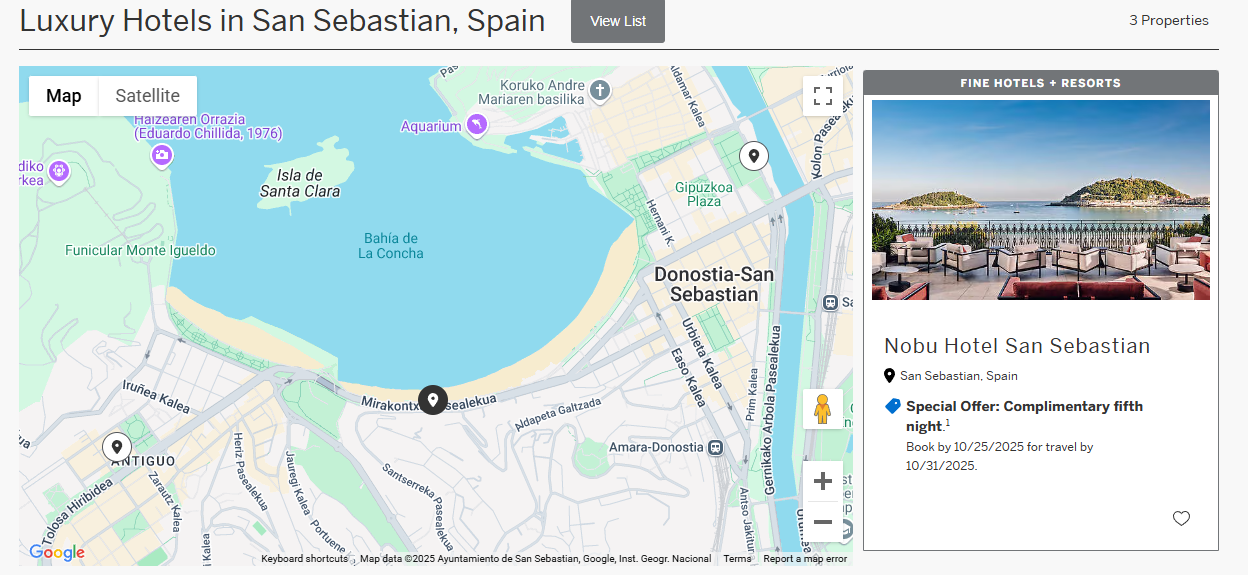
Task: Click the Bahía de La Concha label
Action: click(x=391, y=246)
